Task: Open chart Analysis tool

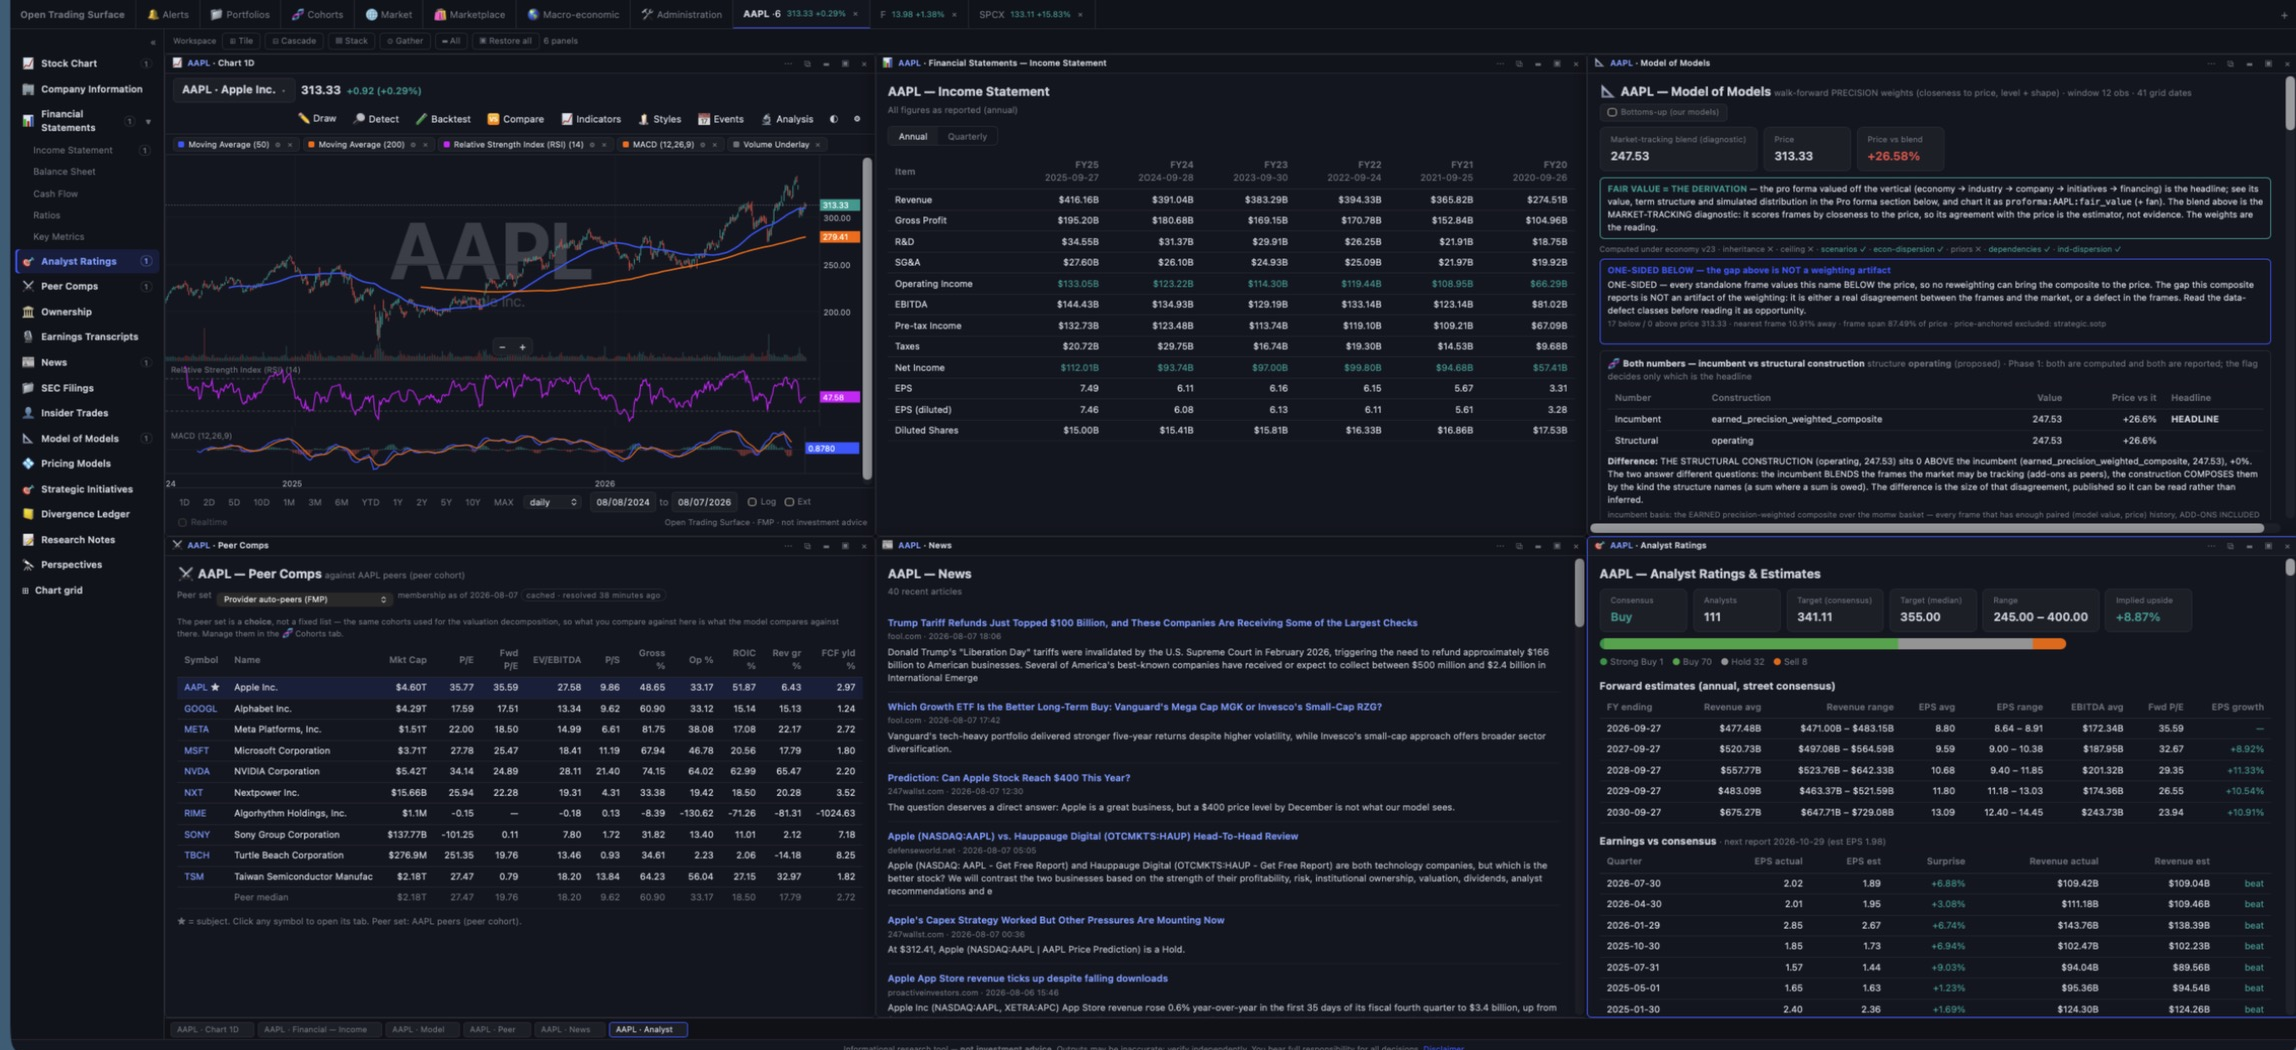Action: 787,119
